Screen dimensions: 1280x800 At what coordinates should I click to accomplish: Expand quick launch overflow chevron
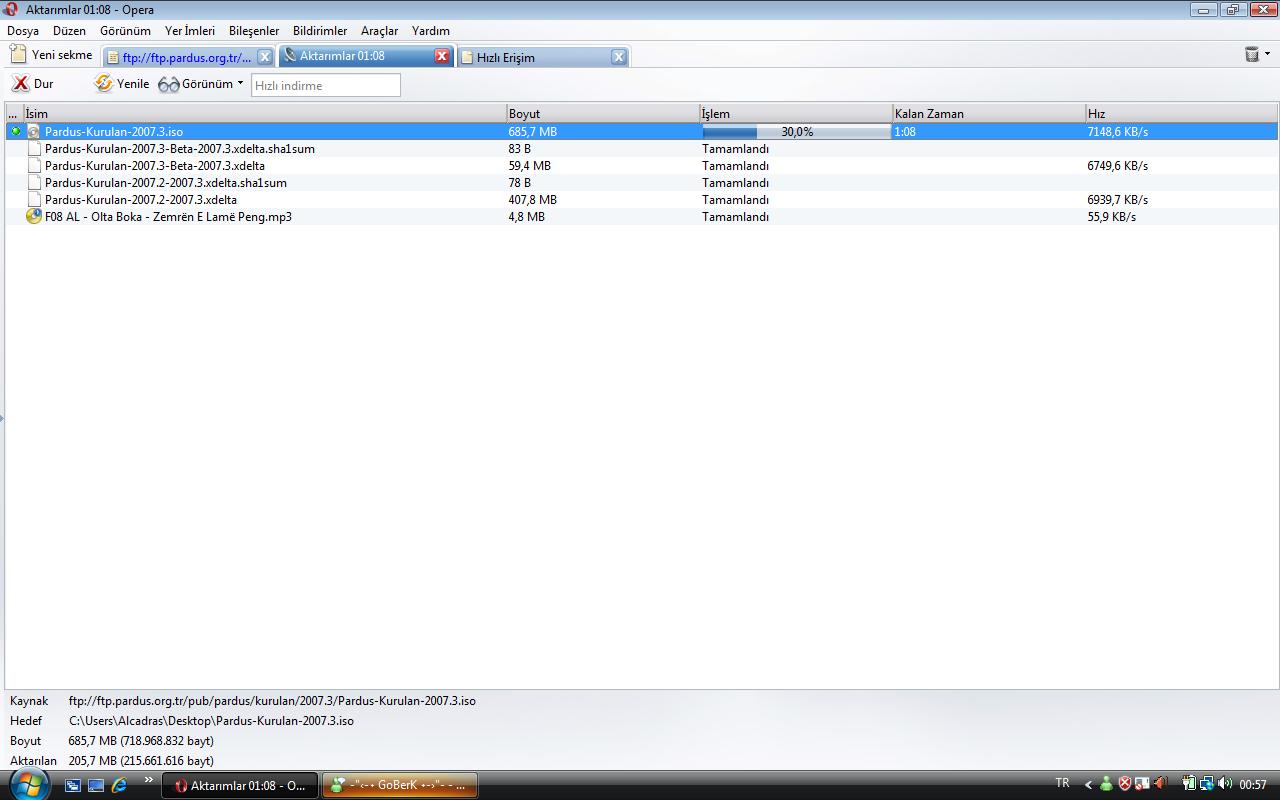[x=148, y=780]
